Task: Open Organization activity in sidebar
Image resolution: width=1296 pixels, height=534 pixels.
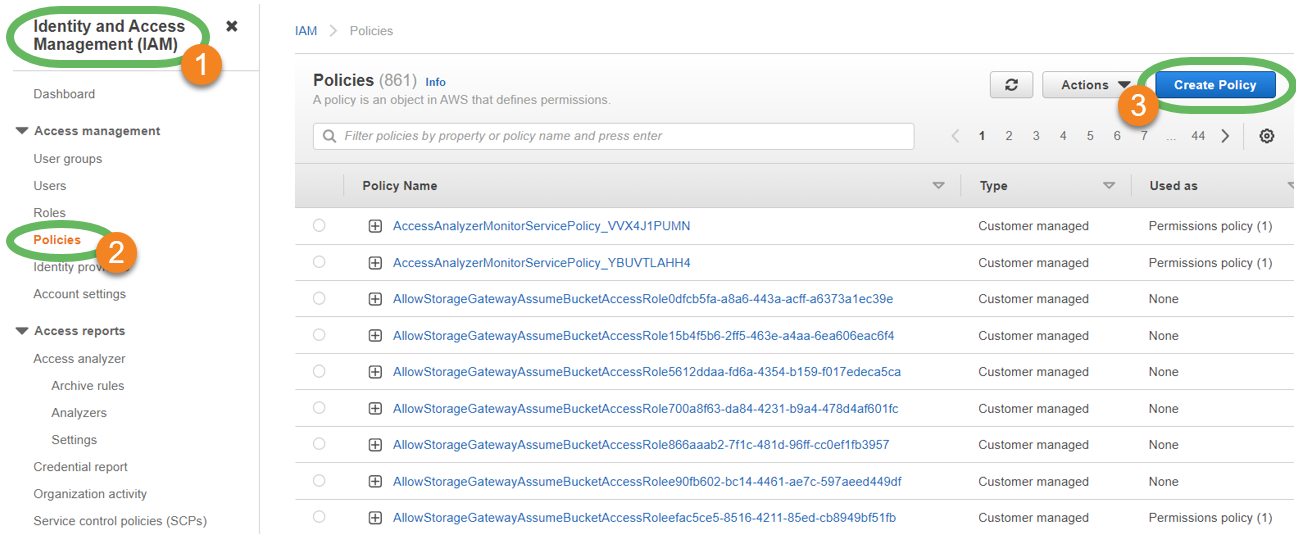Action: [x=90, y=494]
